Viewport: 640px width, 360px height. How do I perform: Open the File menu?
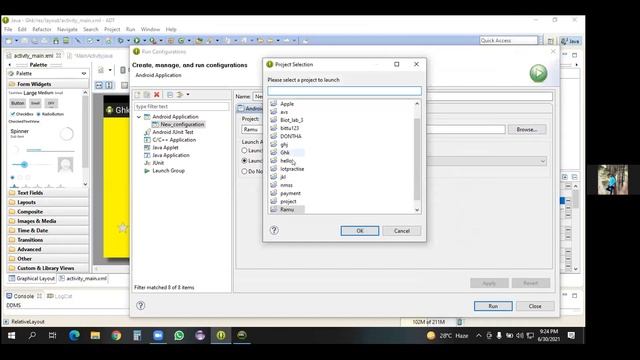(x=8, y=29)
